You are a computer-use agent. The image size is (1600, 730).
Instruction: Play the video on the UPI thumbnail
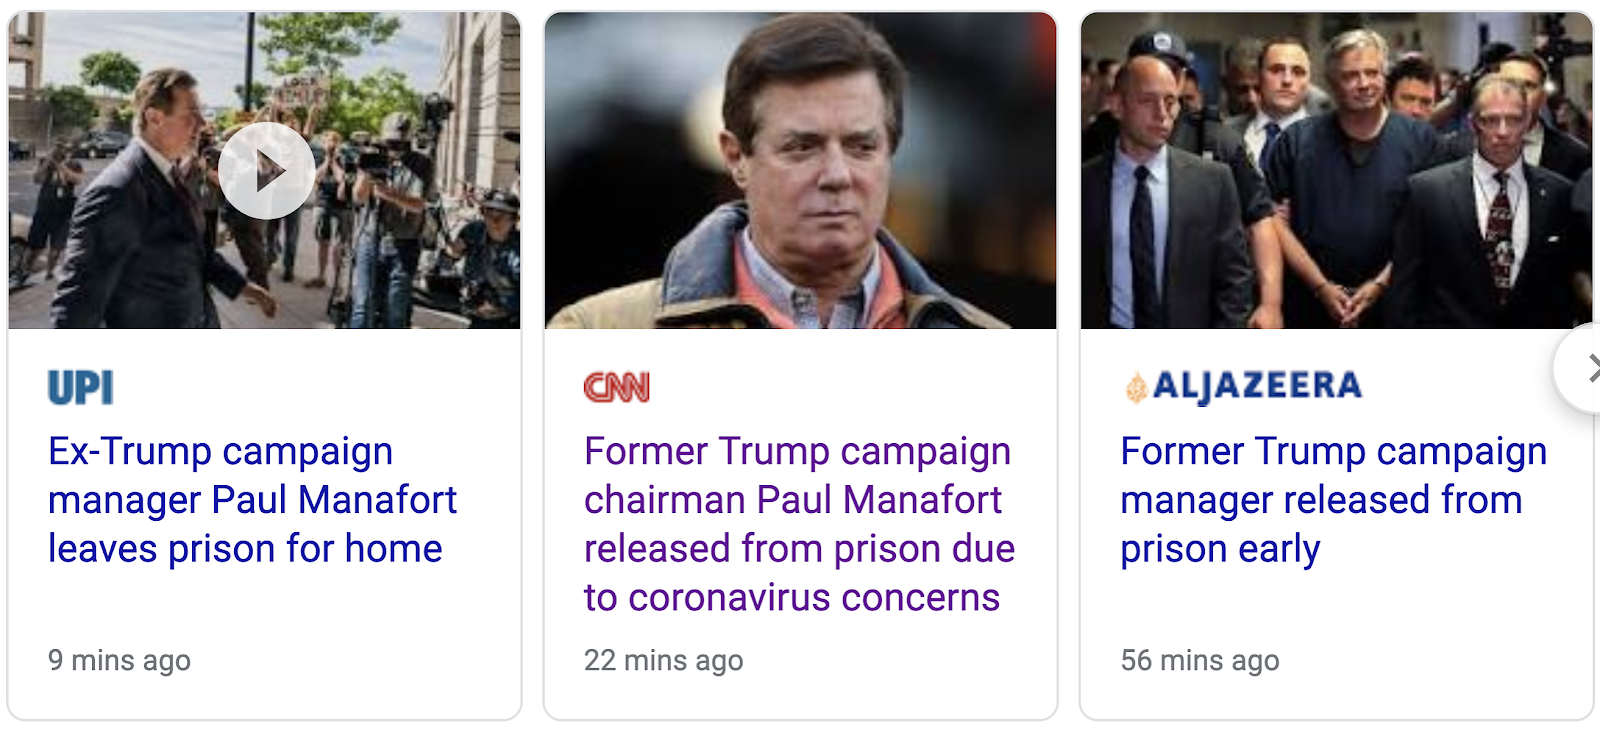[266, 171]
